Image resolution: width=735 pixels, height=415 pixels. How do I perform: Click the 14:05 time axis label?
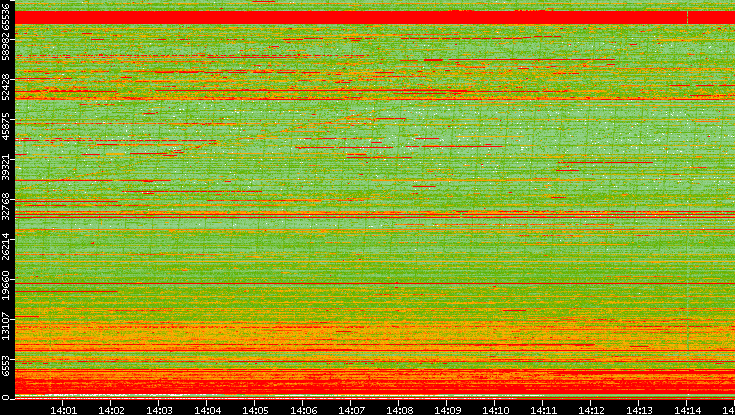point(256,409)
